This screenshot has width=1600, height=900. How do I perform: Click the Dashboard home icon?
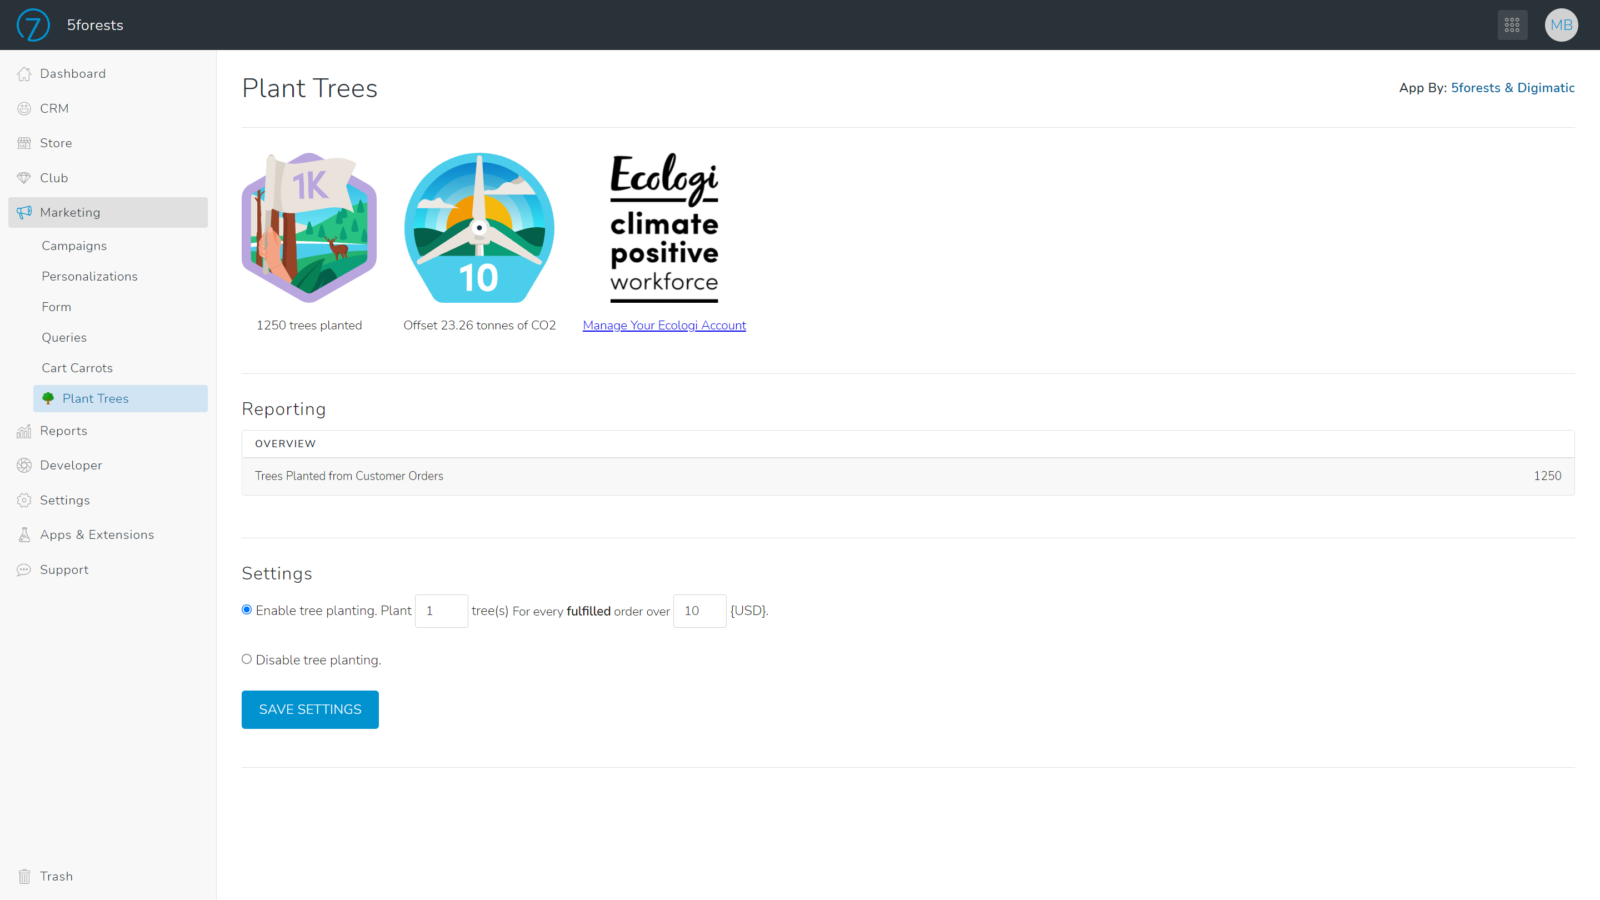point(24,74)
